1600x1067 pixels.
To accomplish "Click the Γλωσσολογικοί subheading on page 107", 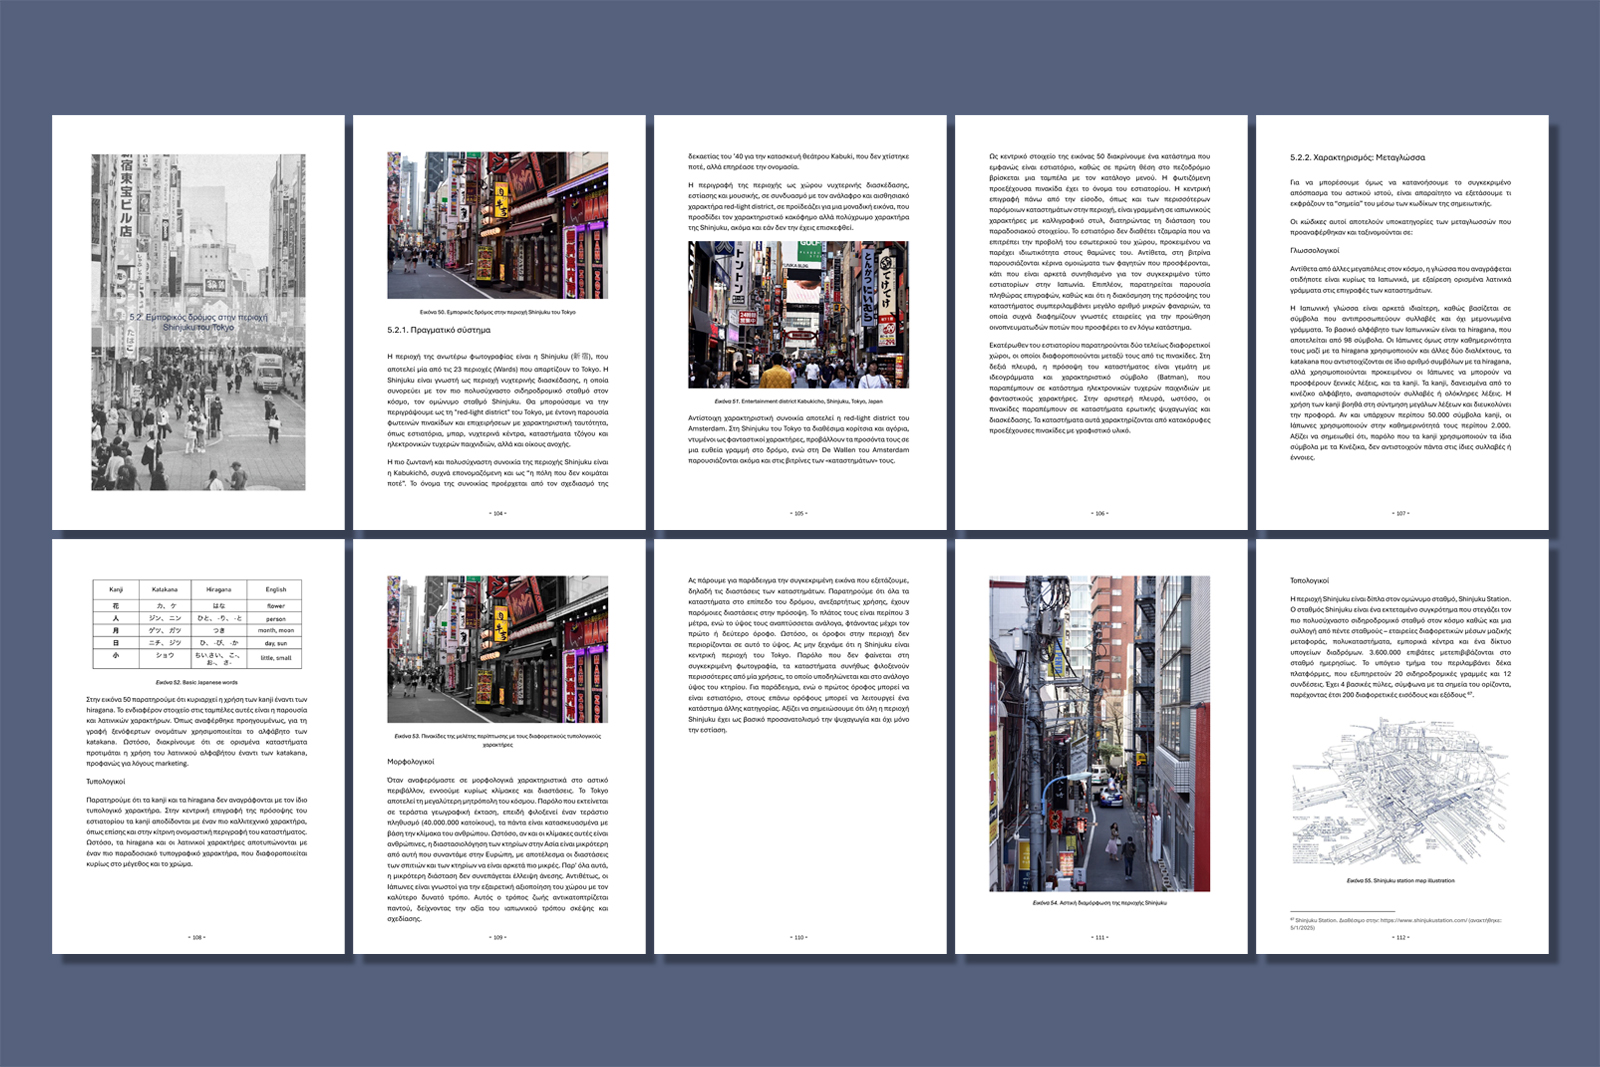I will (1314, 251).
